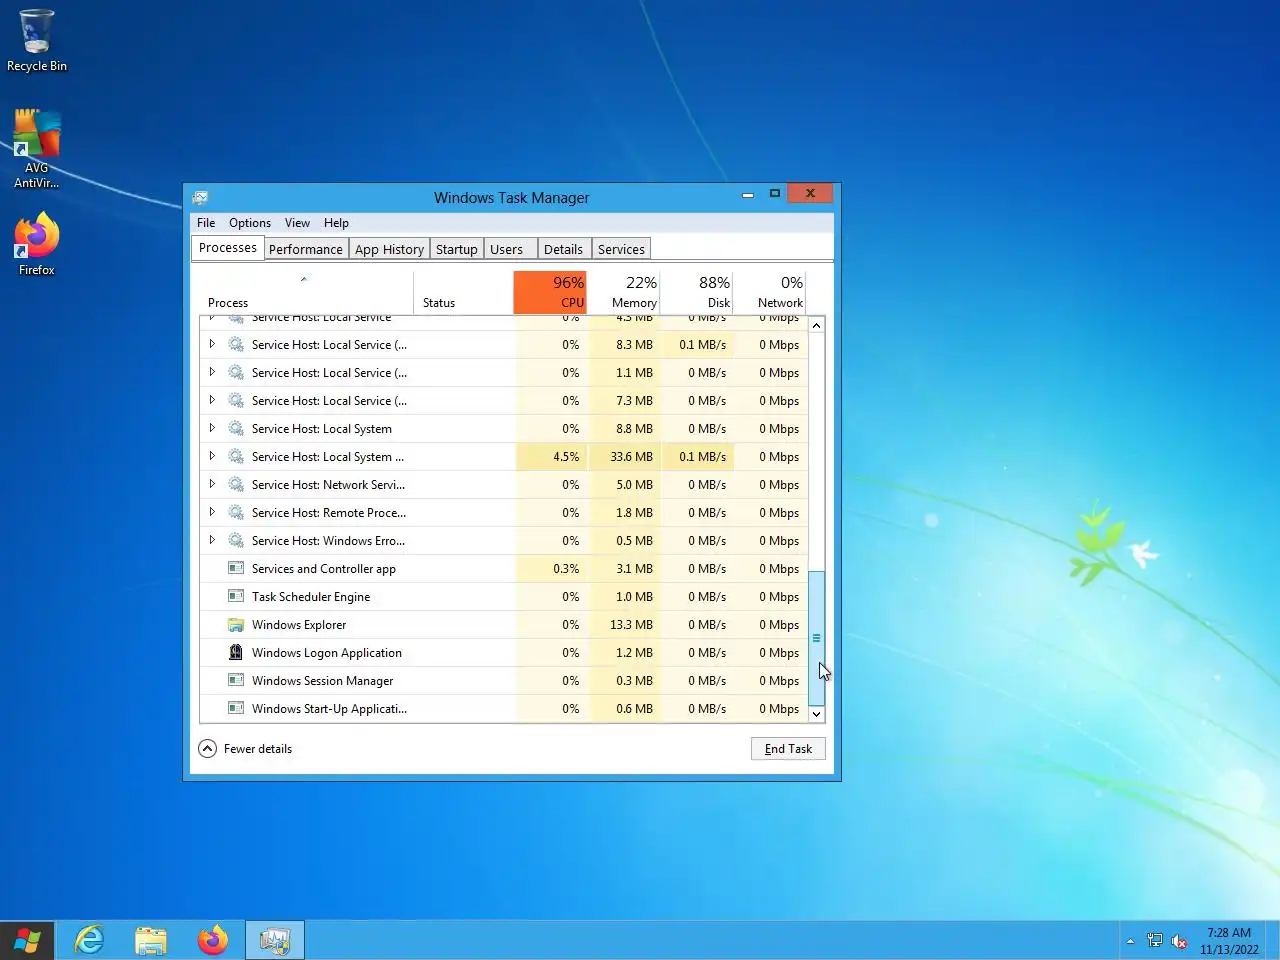Screen dimensions: 1280x960
Task: Sort by the Disk column header
Action: 697,292
